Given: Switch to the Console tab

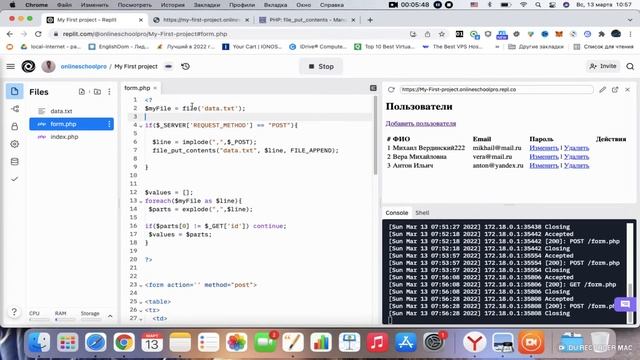Looking at the screenshot, I should [x=397, y=213].
